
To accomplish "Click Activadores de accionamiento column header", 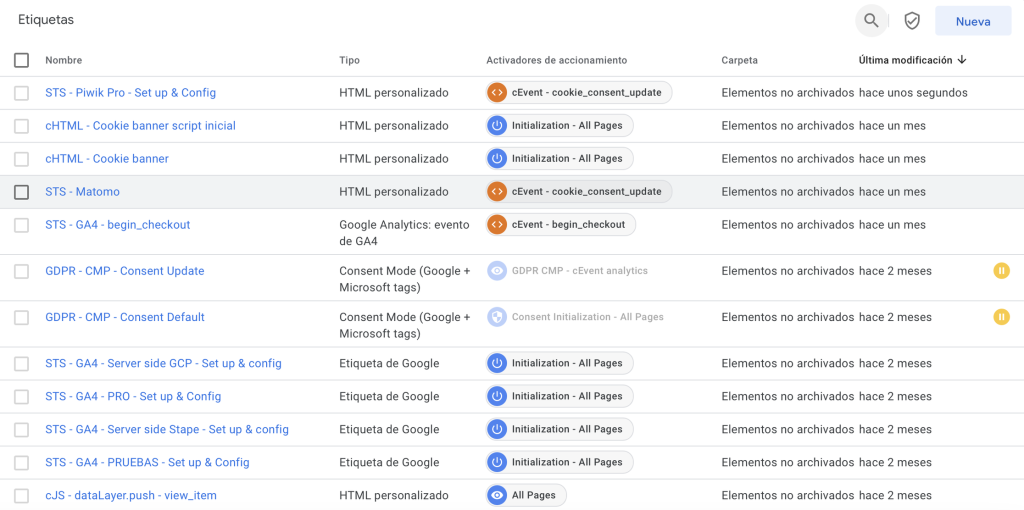I will tap(556, 60).
